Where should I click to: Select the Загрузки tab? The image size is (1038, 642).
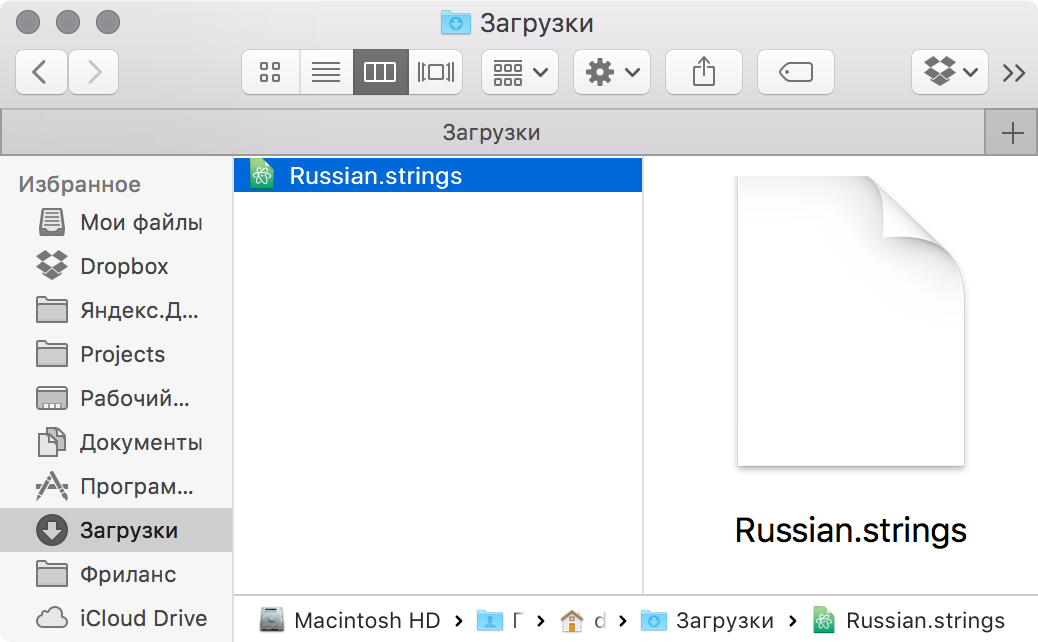click(491, 133)
